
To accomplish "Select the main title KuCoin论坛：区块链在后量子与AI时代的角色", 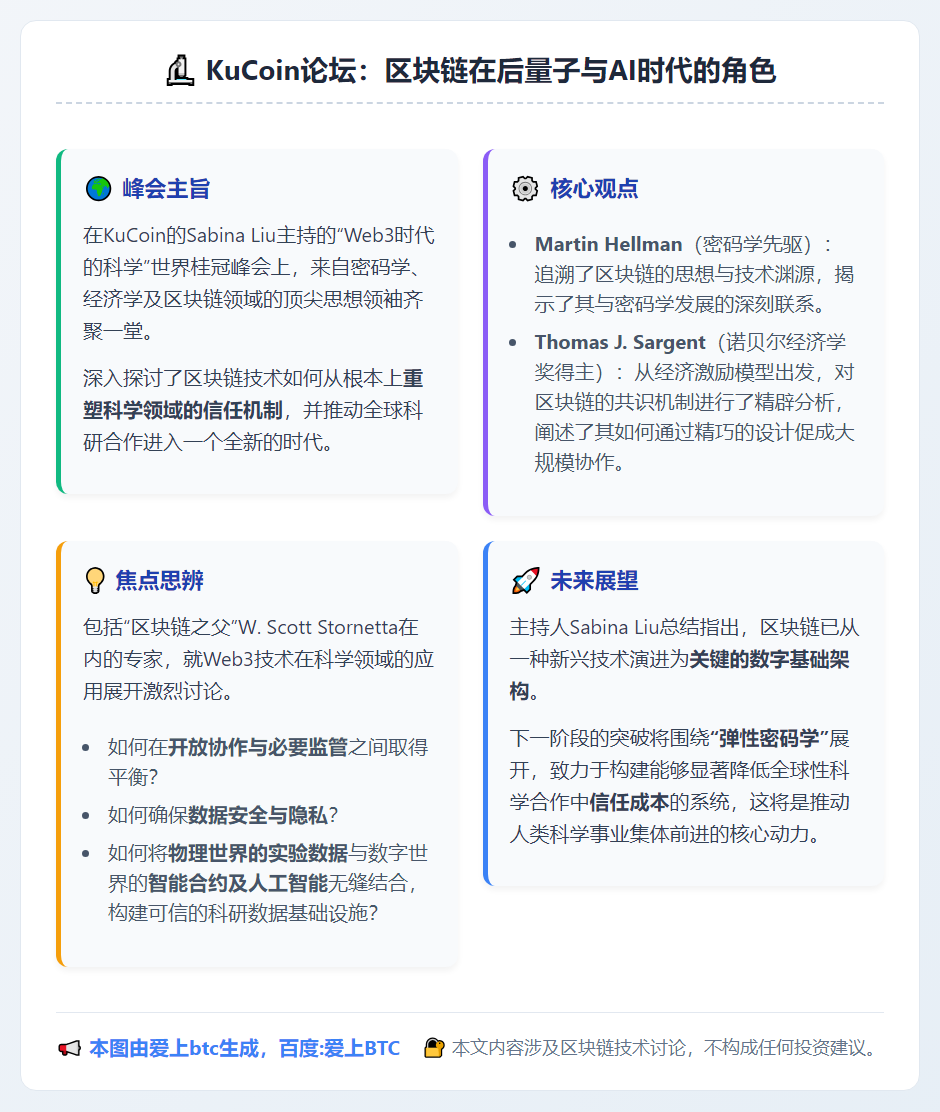I will 491,71.
